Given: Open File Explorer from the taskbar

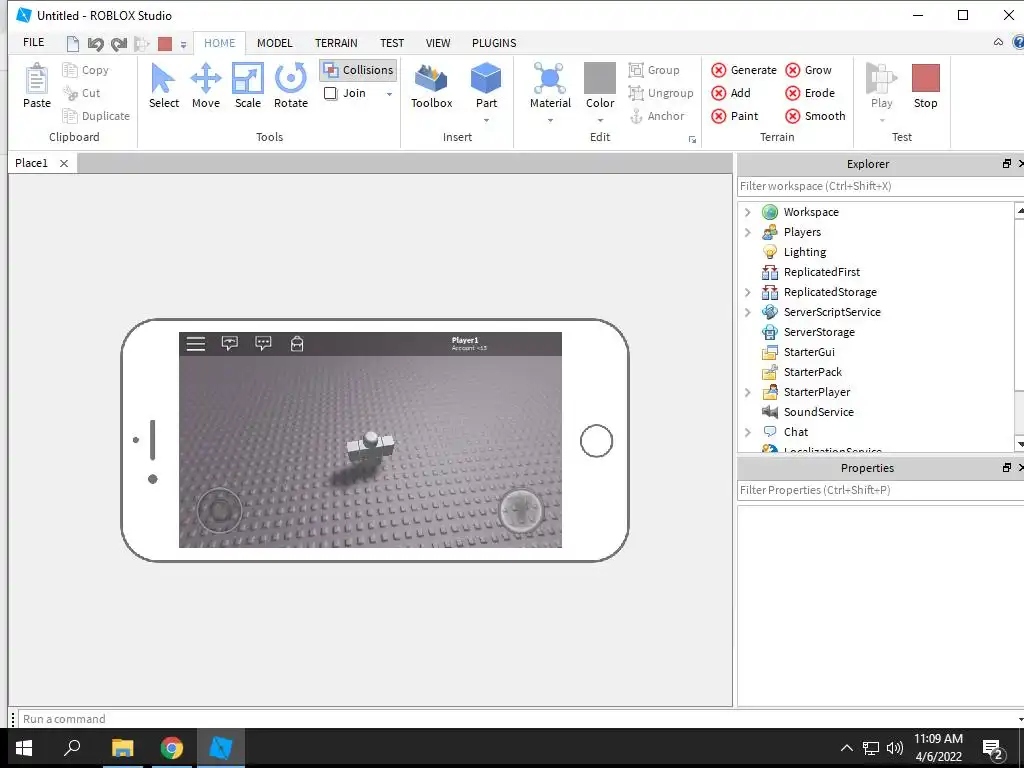Looking at the screenshot, I should (122, 748).
